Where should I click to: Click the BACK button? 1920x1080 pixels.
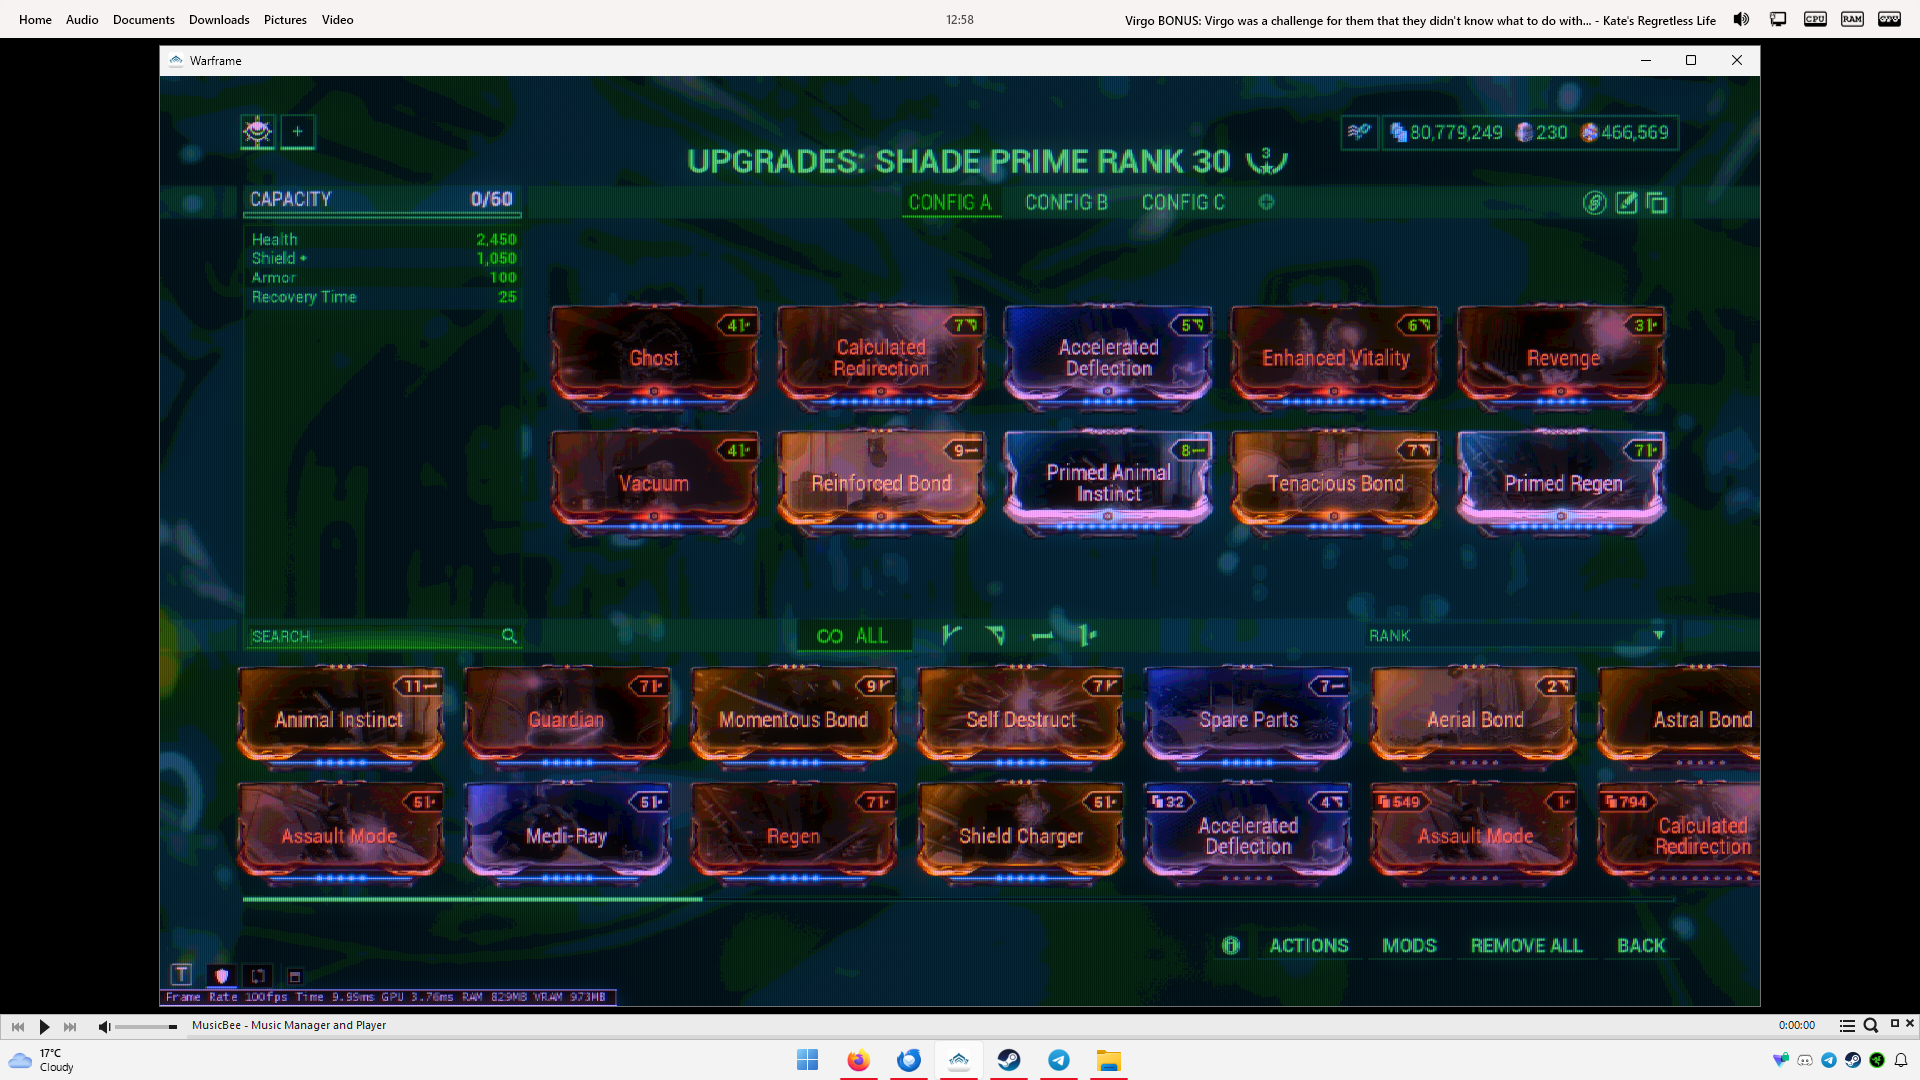tap(1641, 945)
